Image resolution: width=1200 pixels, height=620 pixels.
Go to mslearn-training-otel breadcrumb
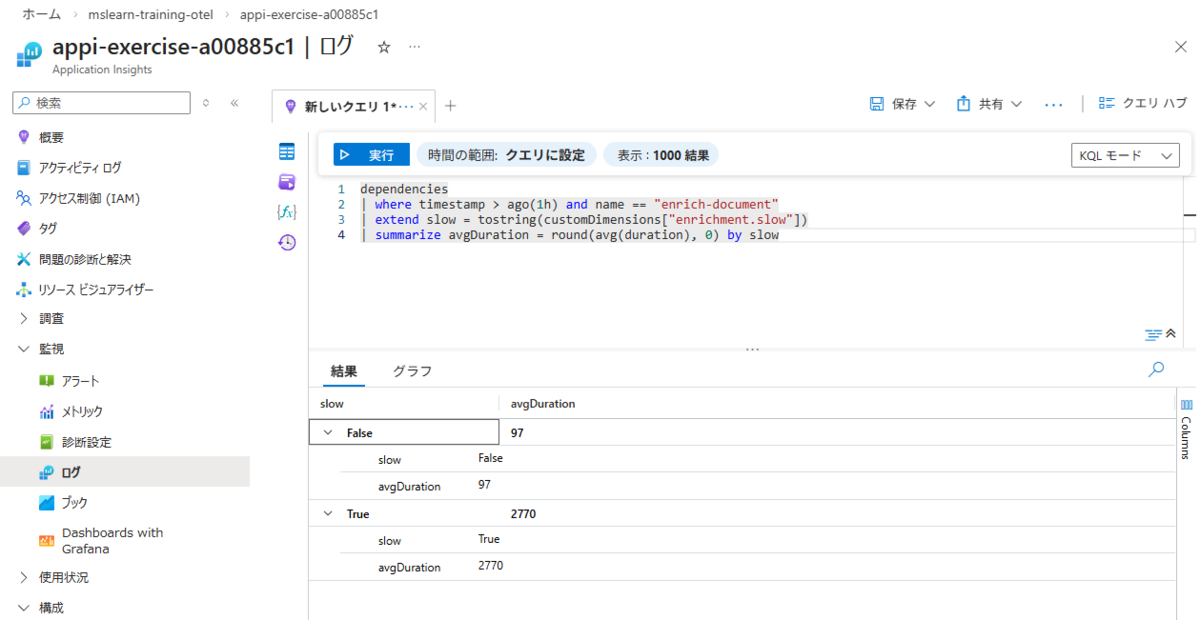pyautogui.click(x=150, y=15)
